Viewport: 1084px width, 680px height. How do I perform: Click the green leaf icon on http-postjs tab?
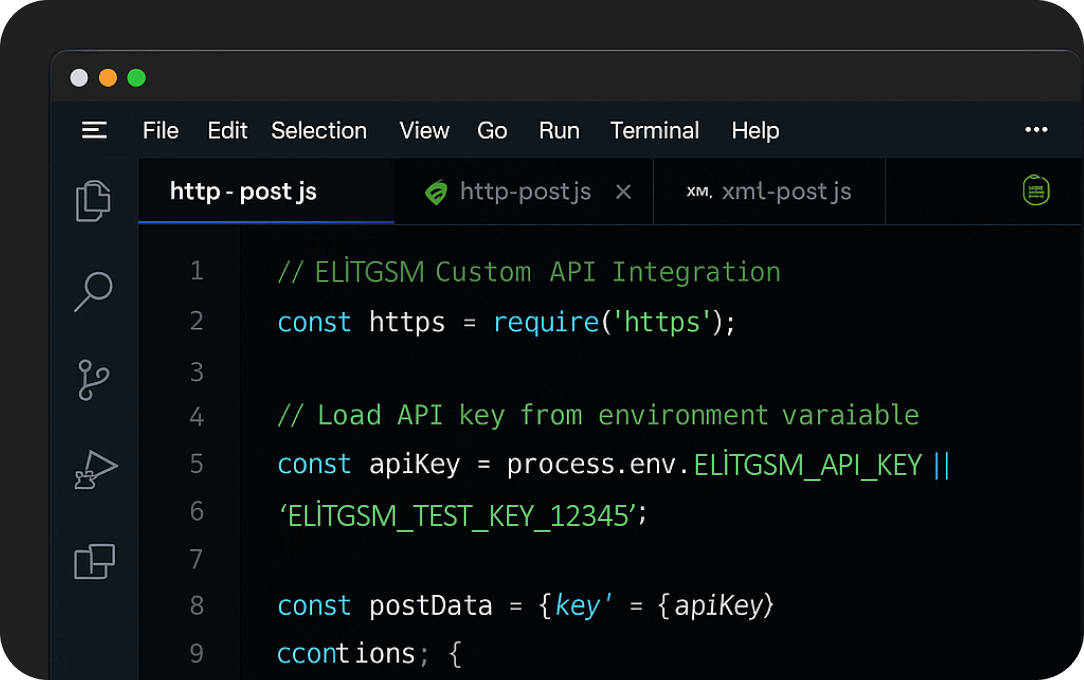436,191
